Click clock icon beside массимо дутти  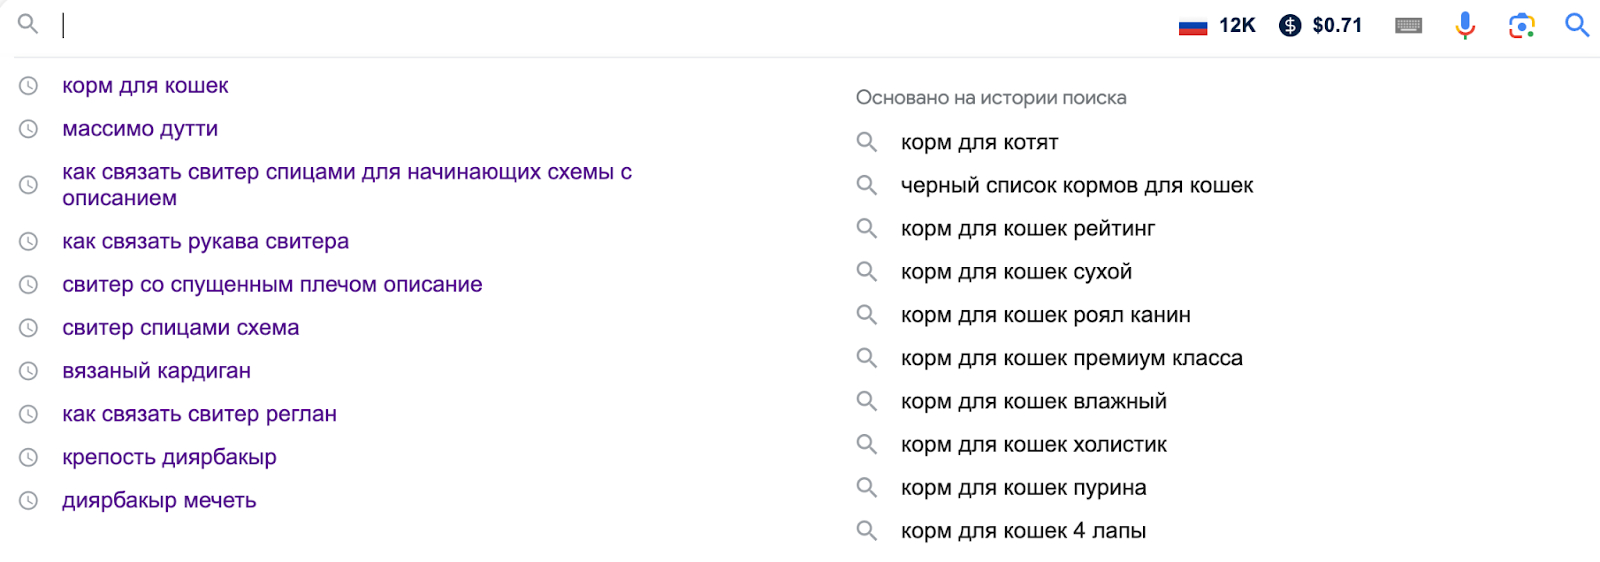(29, 129)
